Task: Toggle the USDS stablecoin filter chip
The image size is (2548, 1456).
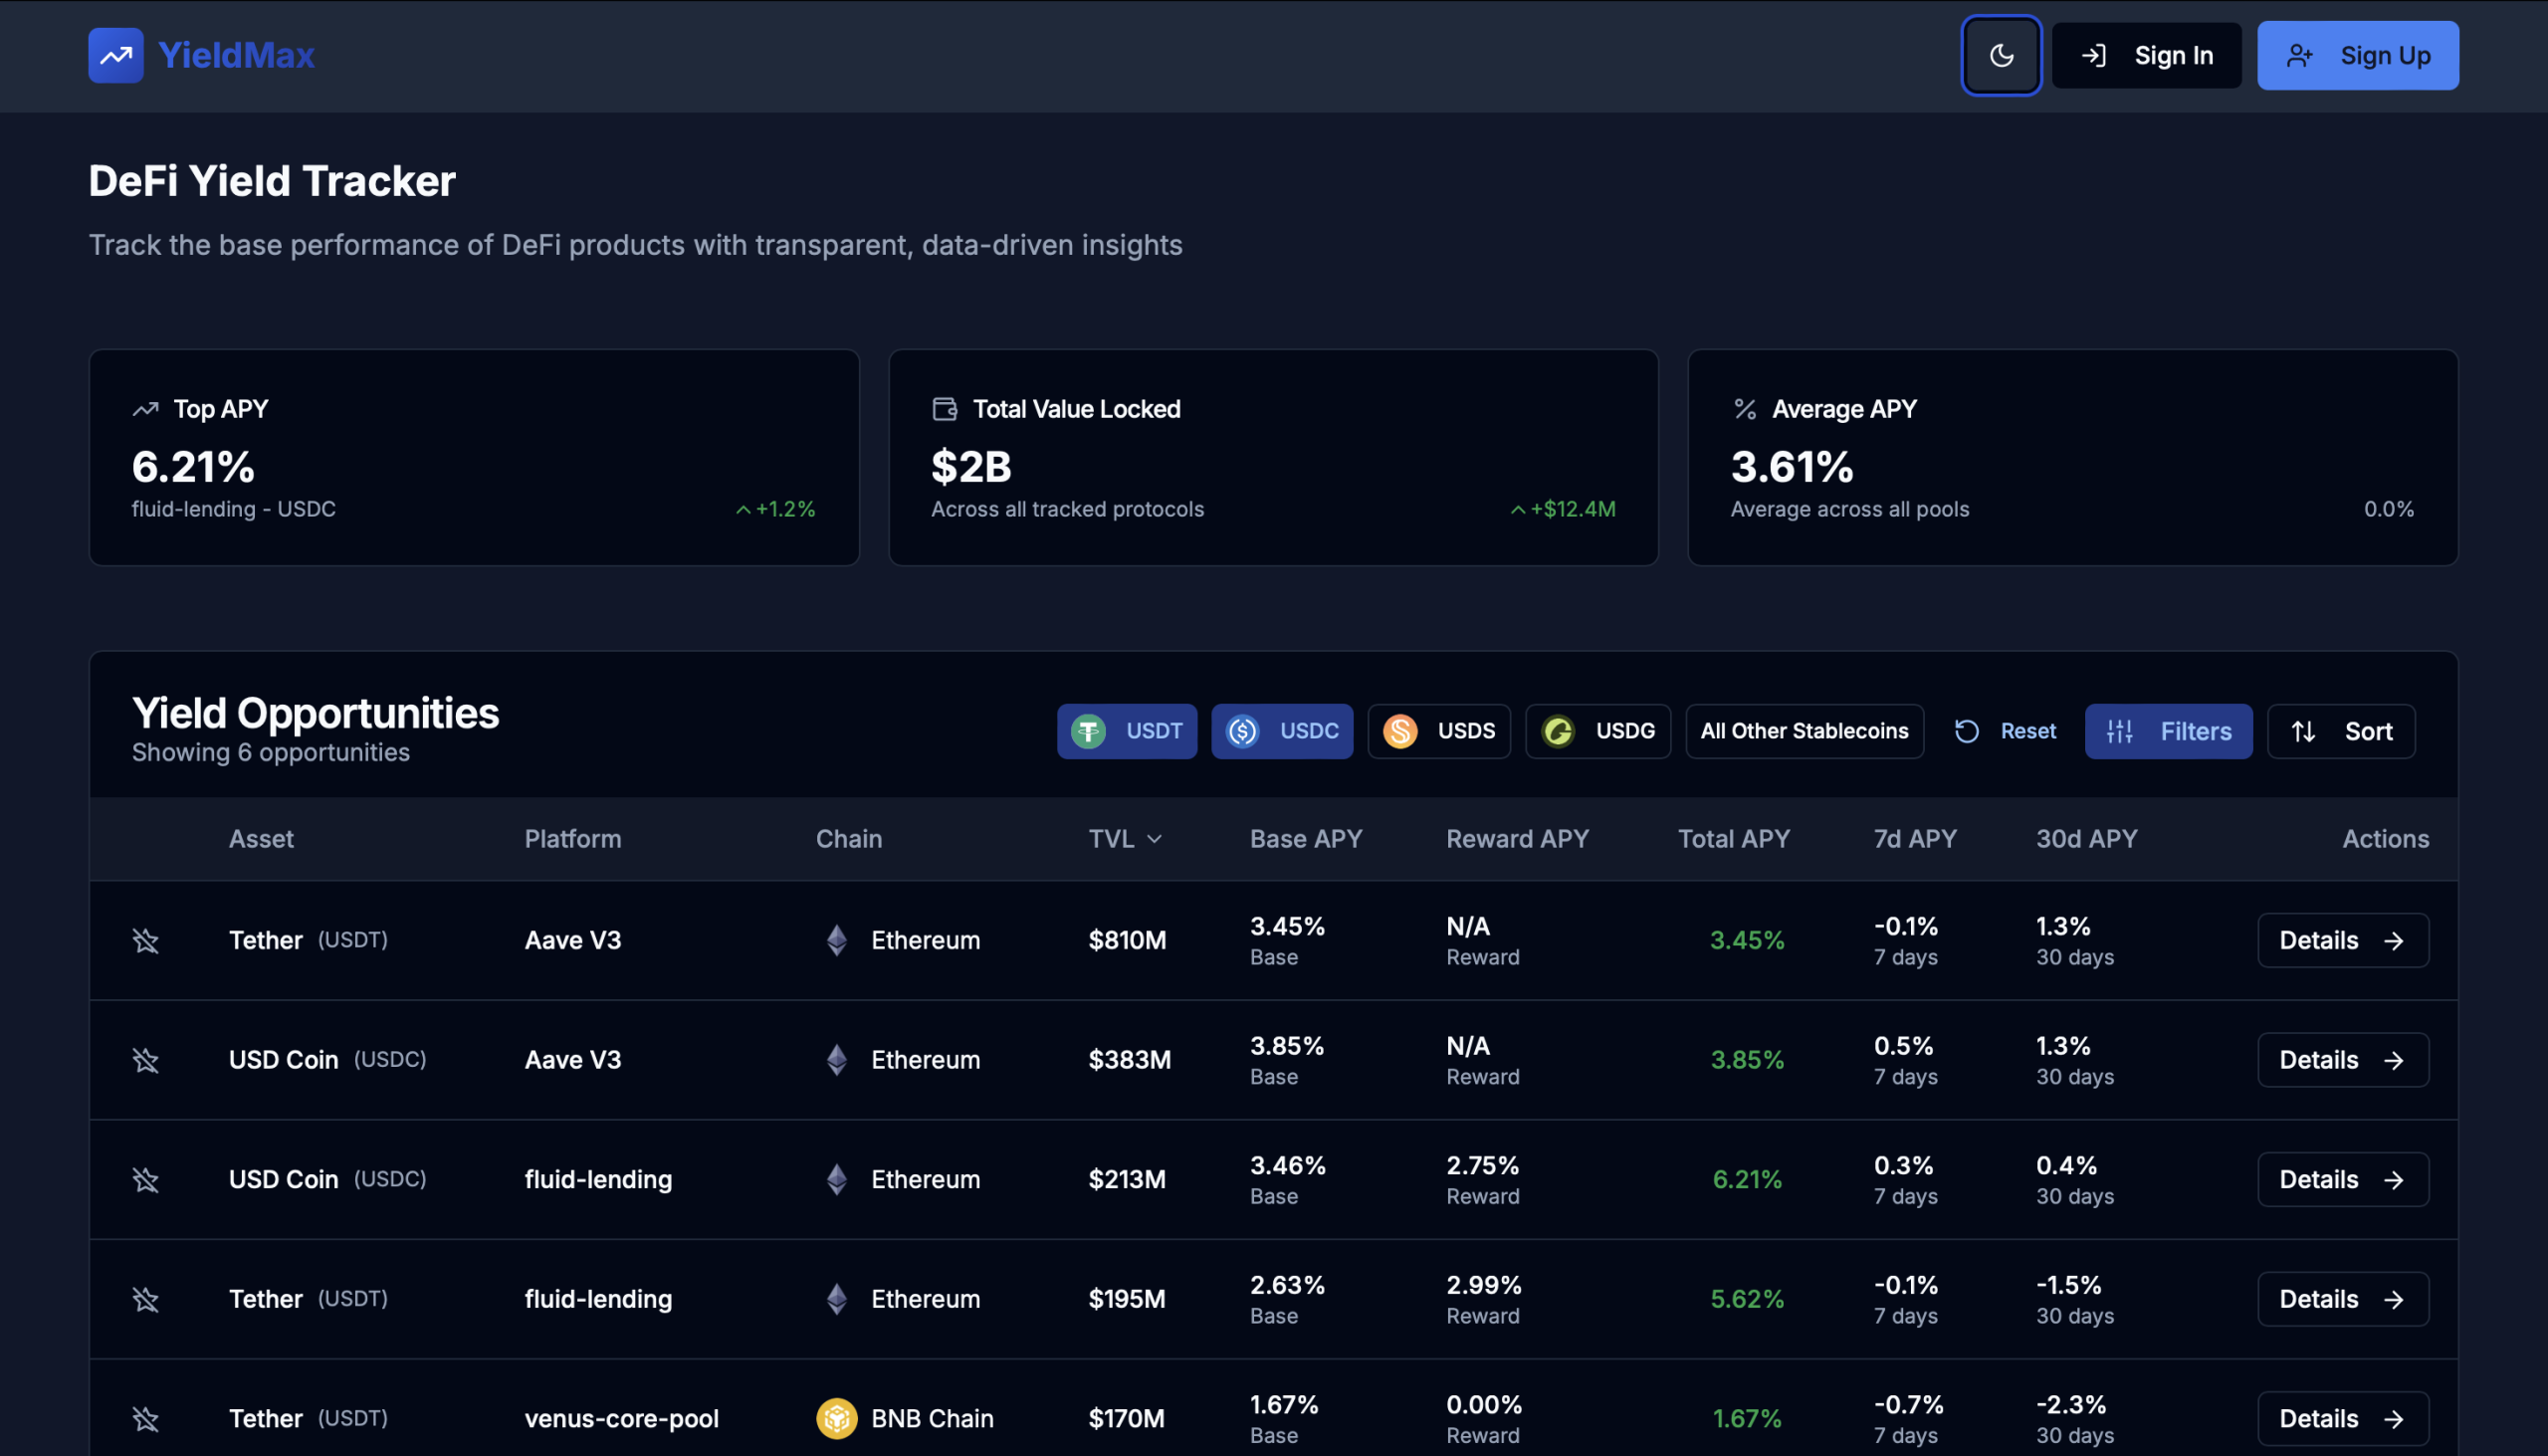Action: tap(1439, 731)
